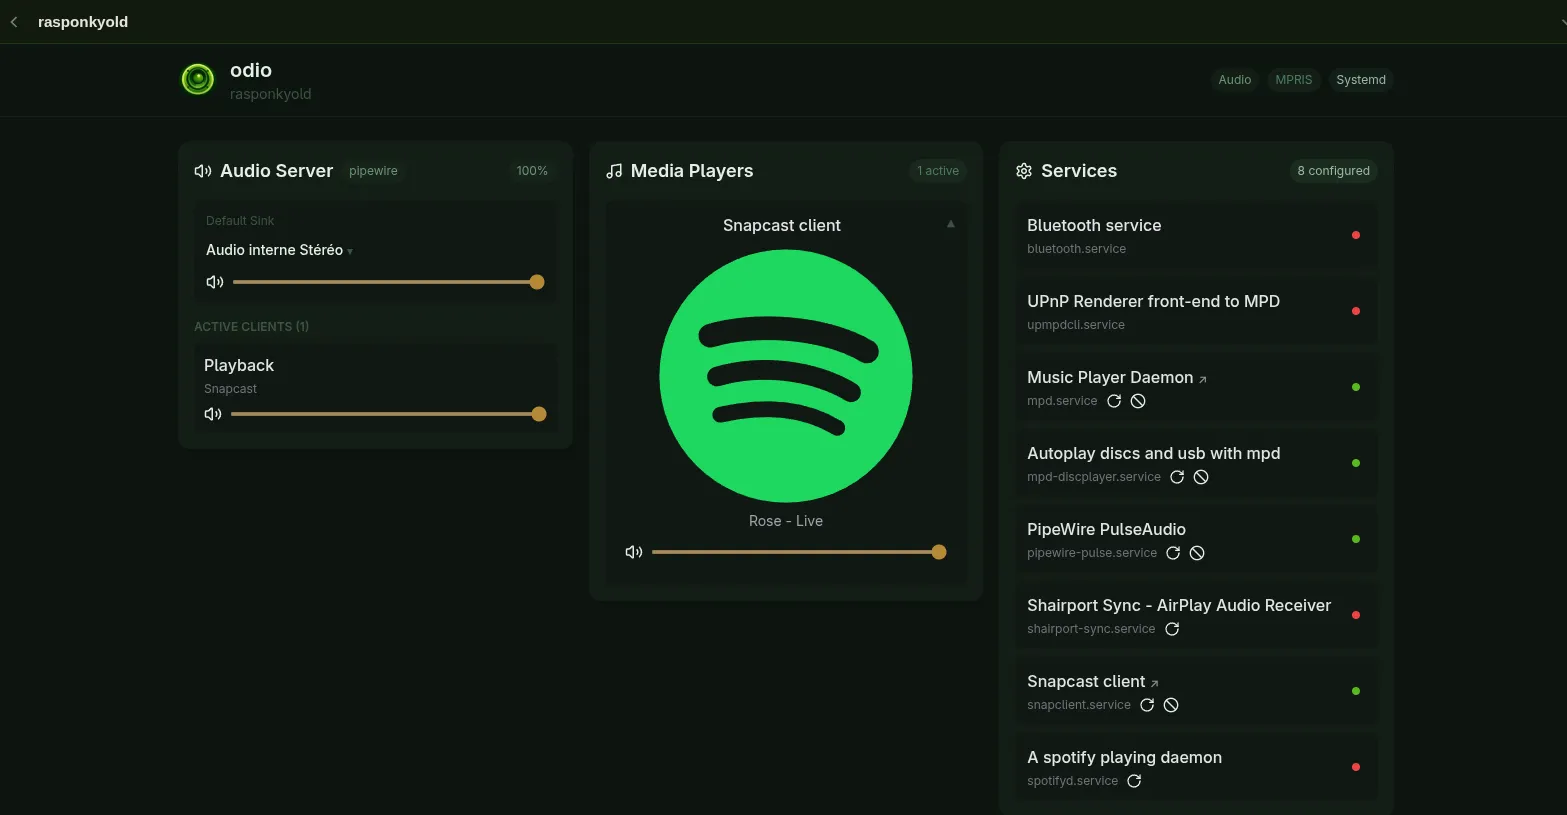Click the gear icon beside Services
The width and height of the screenshot is (1567, 815).
click(x=1024, y=171)
